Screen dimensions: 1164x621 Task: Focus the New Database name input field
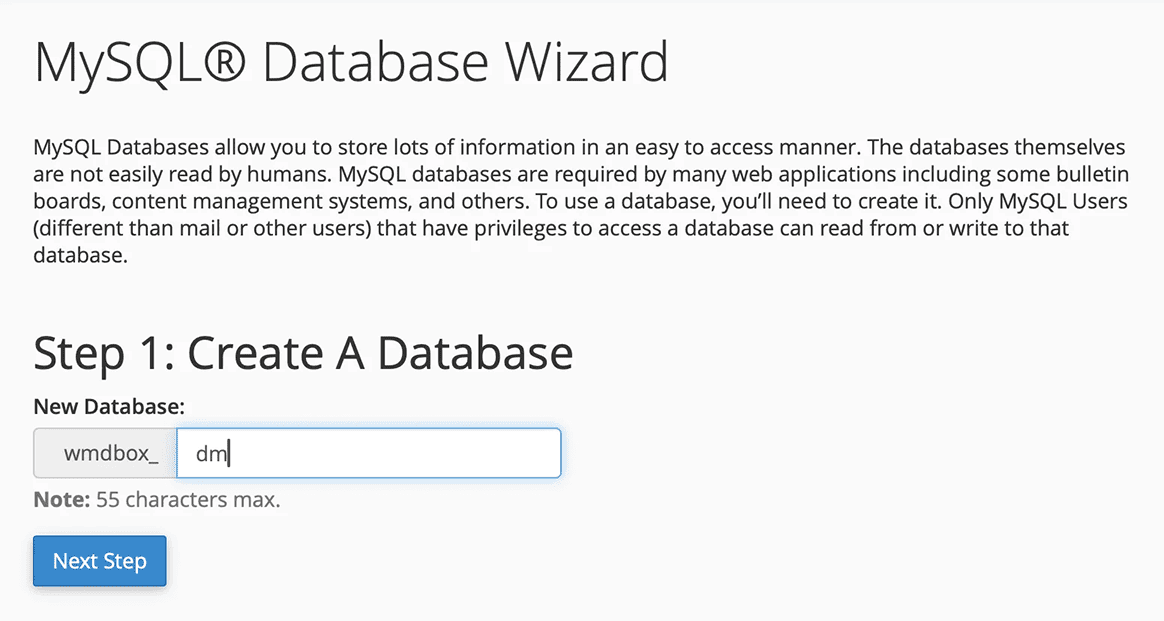click(368, 453)
